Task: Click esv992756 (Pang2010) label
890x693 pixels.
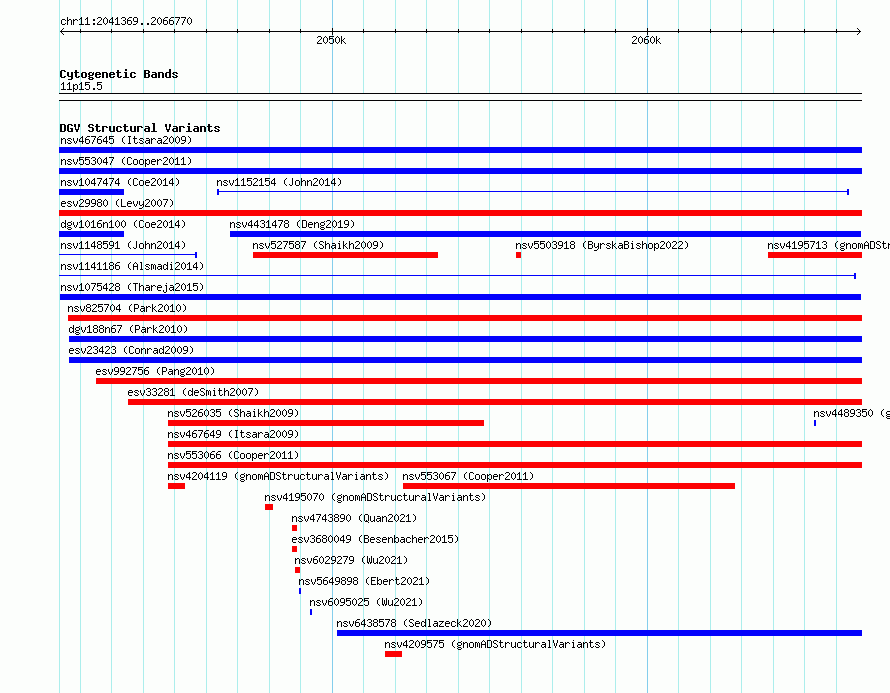Action: pos(155,371)
